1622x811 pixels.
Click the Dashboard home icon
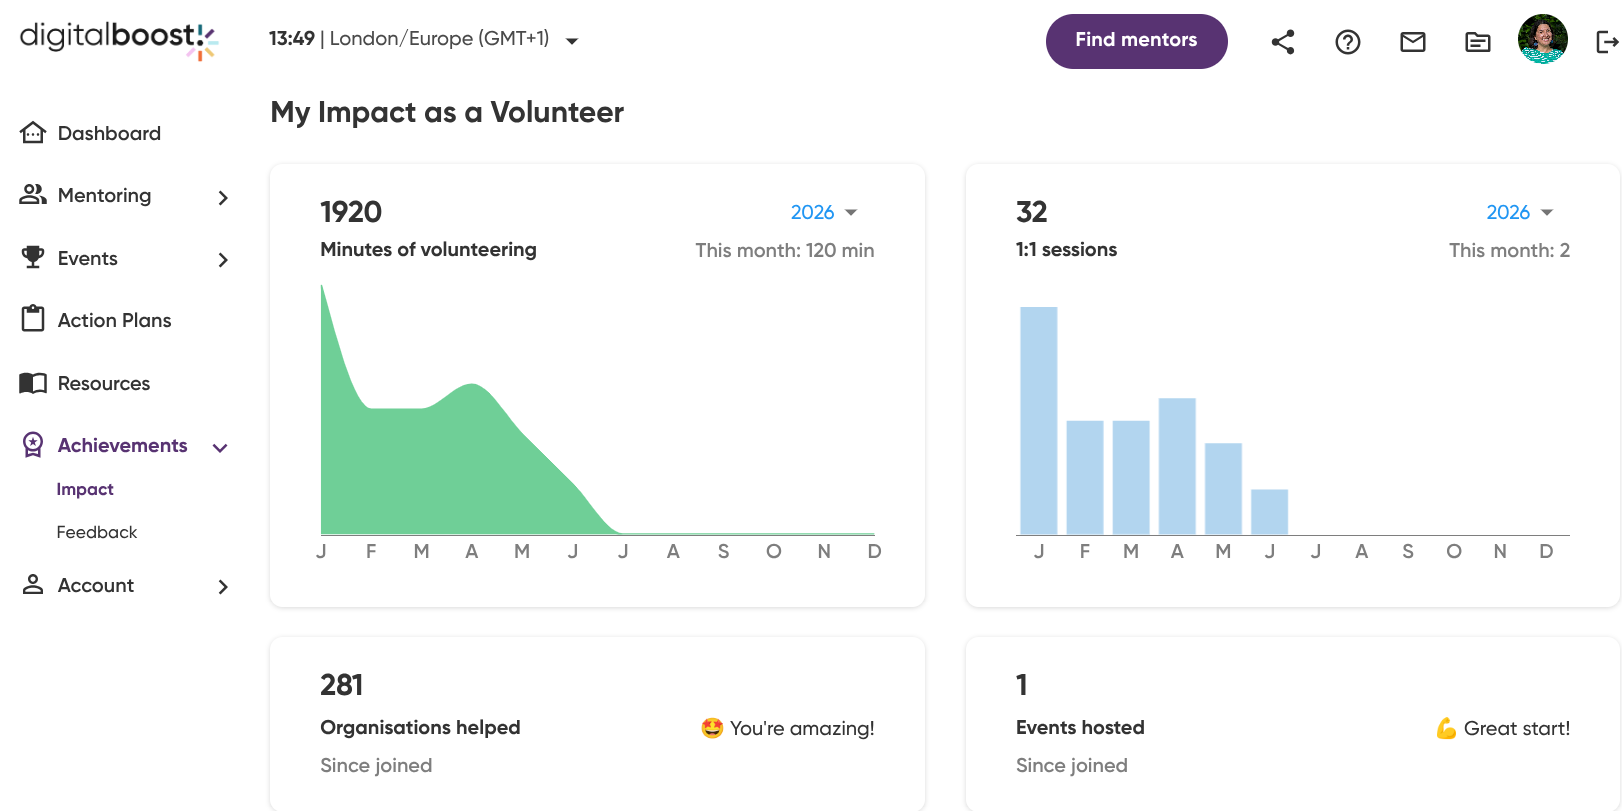point(33,133)
